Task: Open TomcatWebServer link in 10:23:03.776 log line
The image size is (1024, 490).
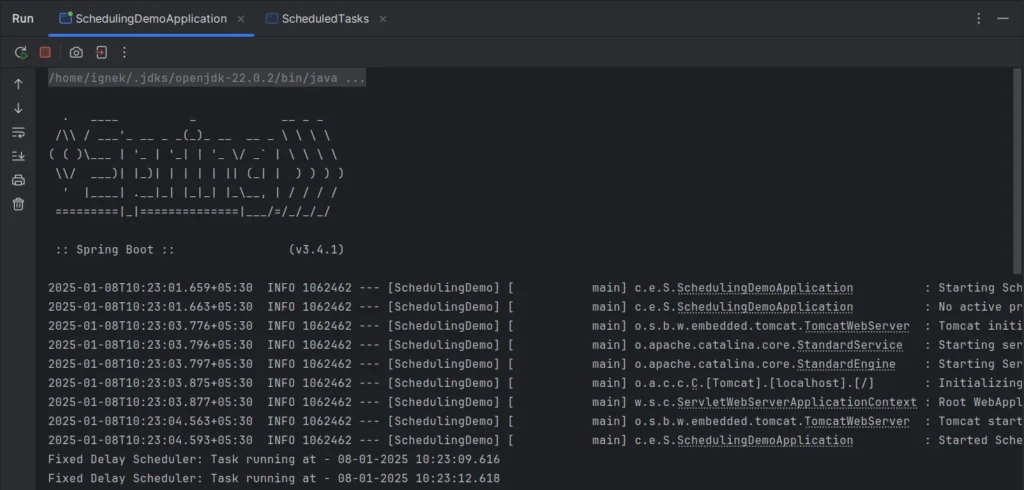Action: 857,326
